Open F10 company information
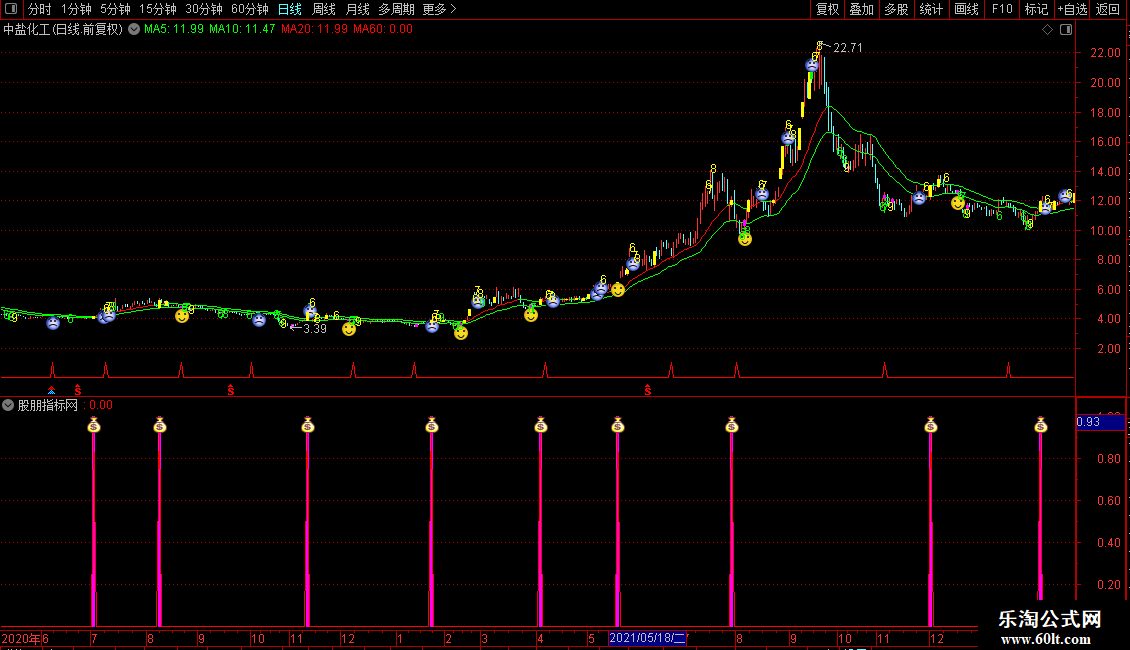Screen dimensions: 1130x650 click(1002, 9)
